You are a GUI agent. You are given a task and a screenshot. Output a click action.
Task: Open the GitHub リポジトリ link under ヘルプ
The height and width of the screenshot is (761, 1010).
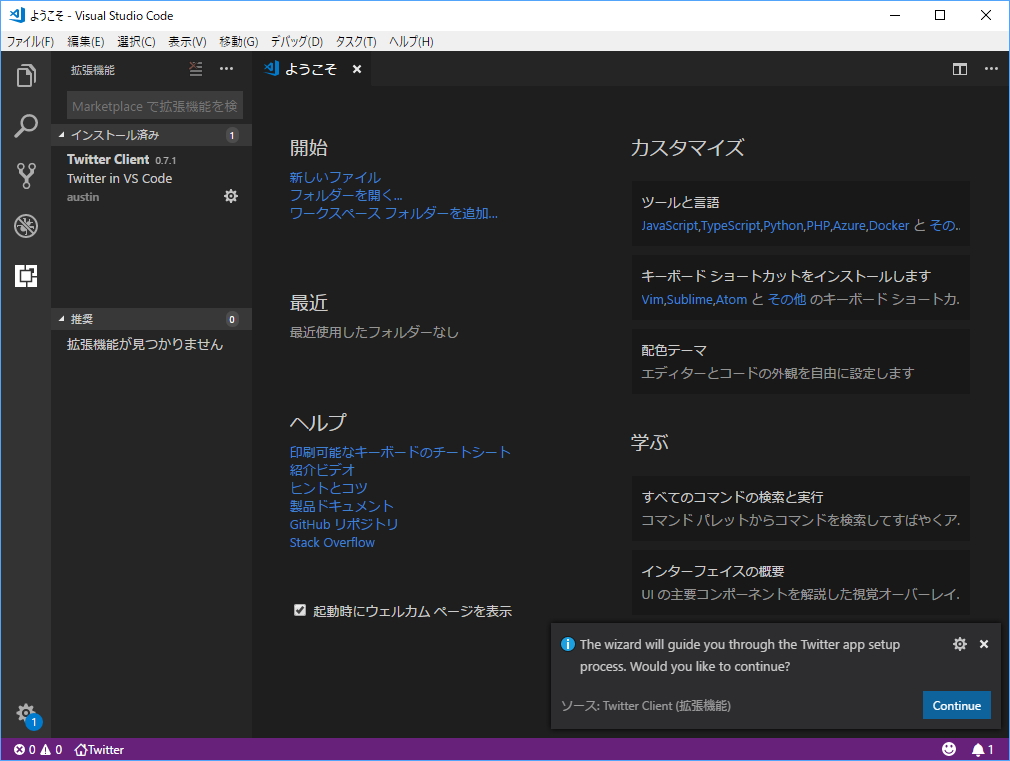pyautogui.click(x=344, y=523)
